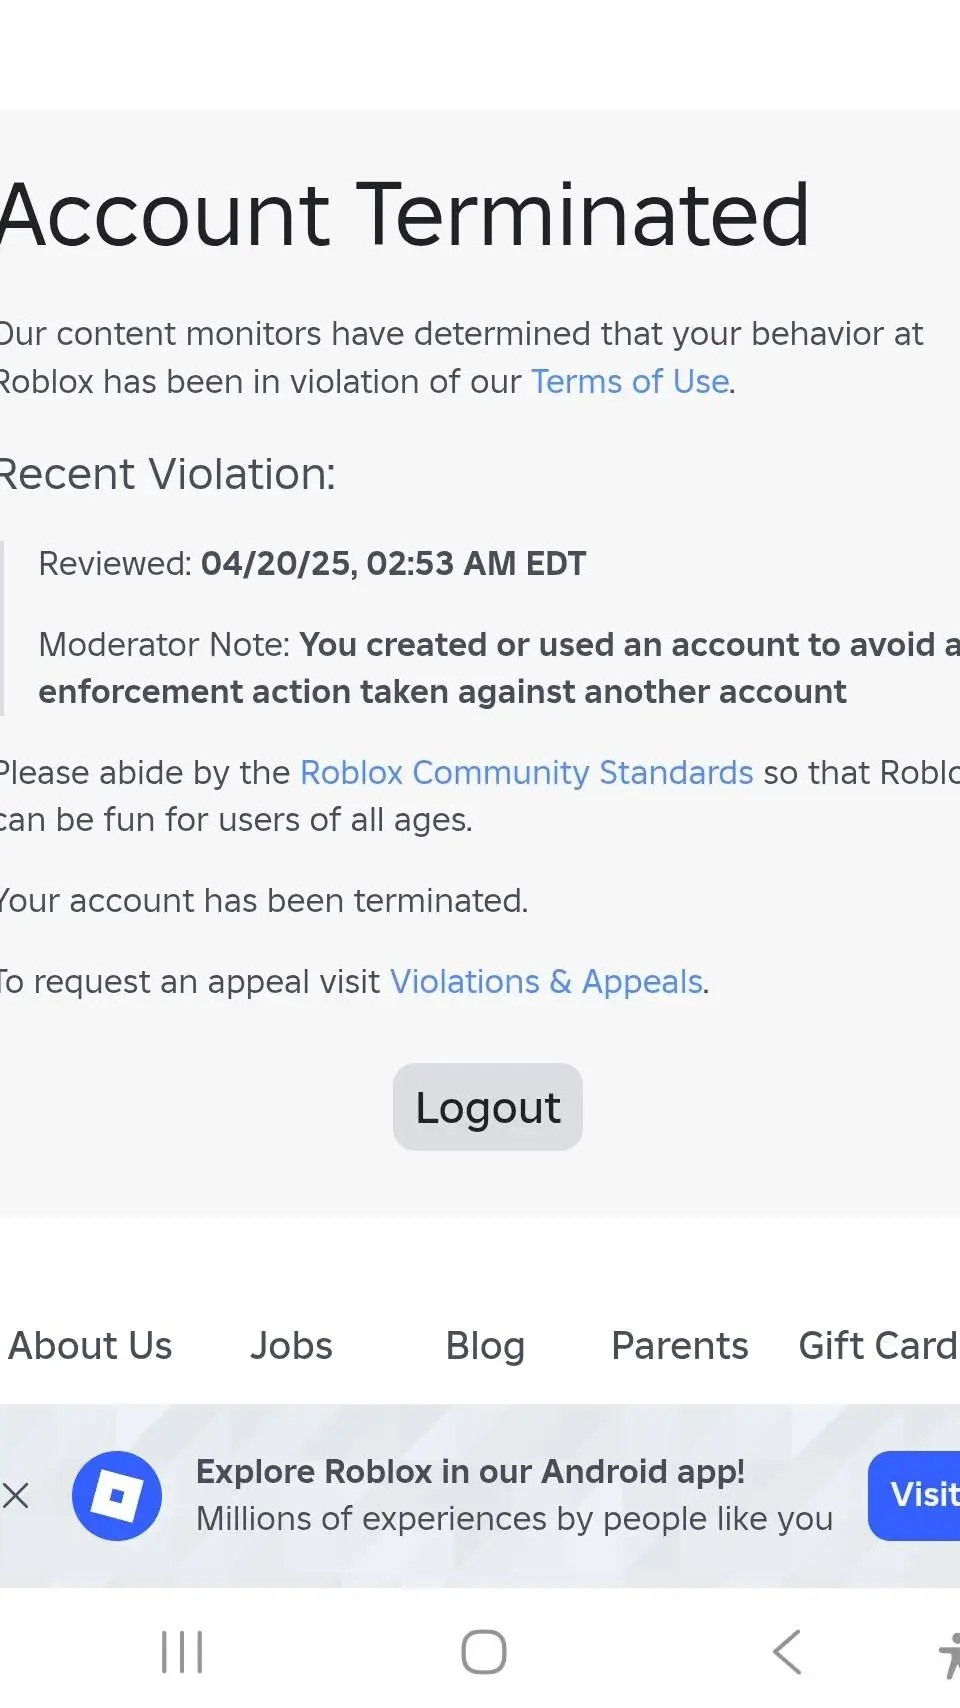Open the About Us footer link
960x1708 pixels.
[x=90, y=1346]
